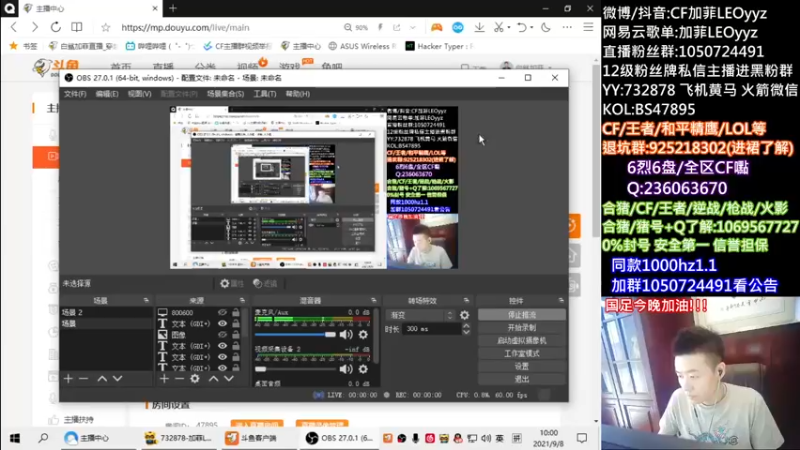Undock the 场景 panel via header icon
The height and width of the screenshot is (450, 800).
146,301
